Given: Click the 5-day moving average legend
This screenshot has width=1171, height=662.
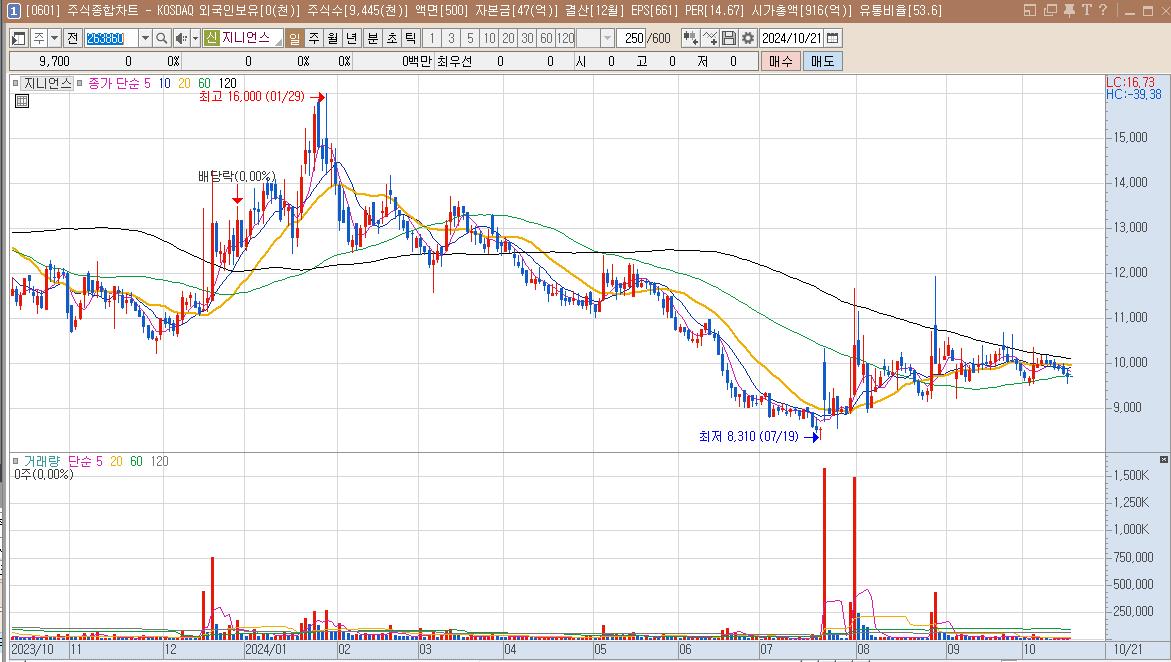Looking at the screenshot, I should coord(147,83).
